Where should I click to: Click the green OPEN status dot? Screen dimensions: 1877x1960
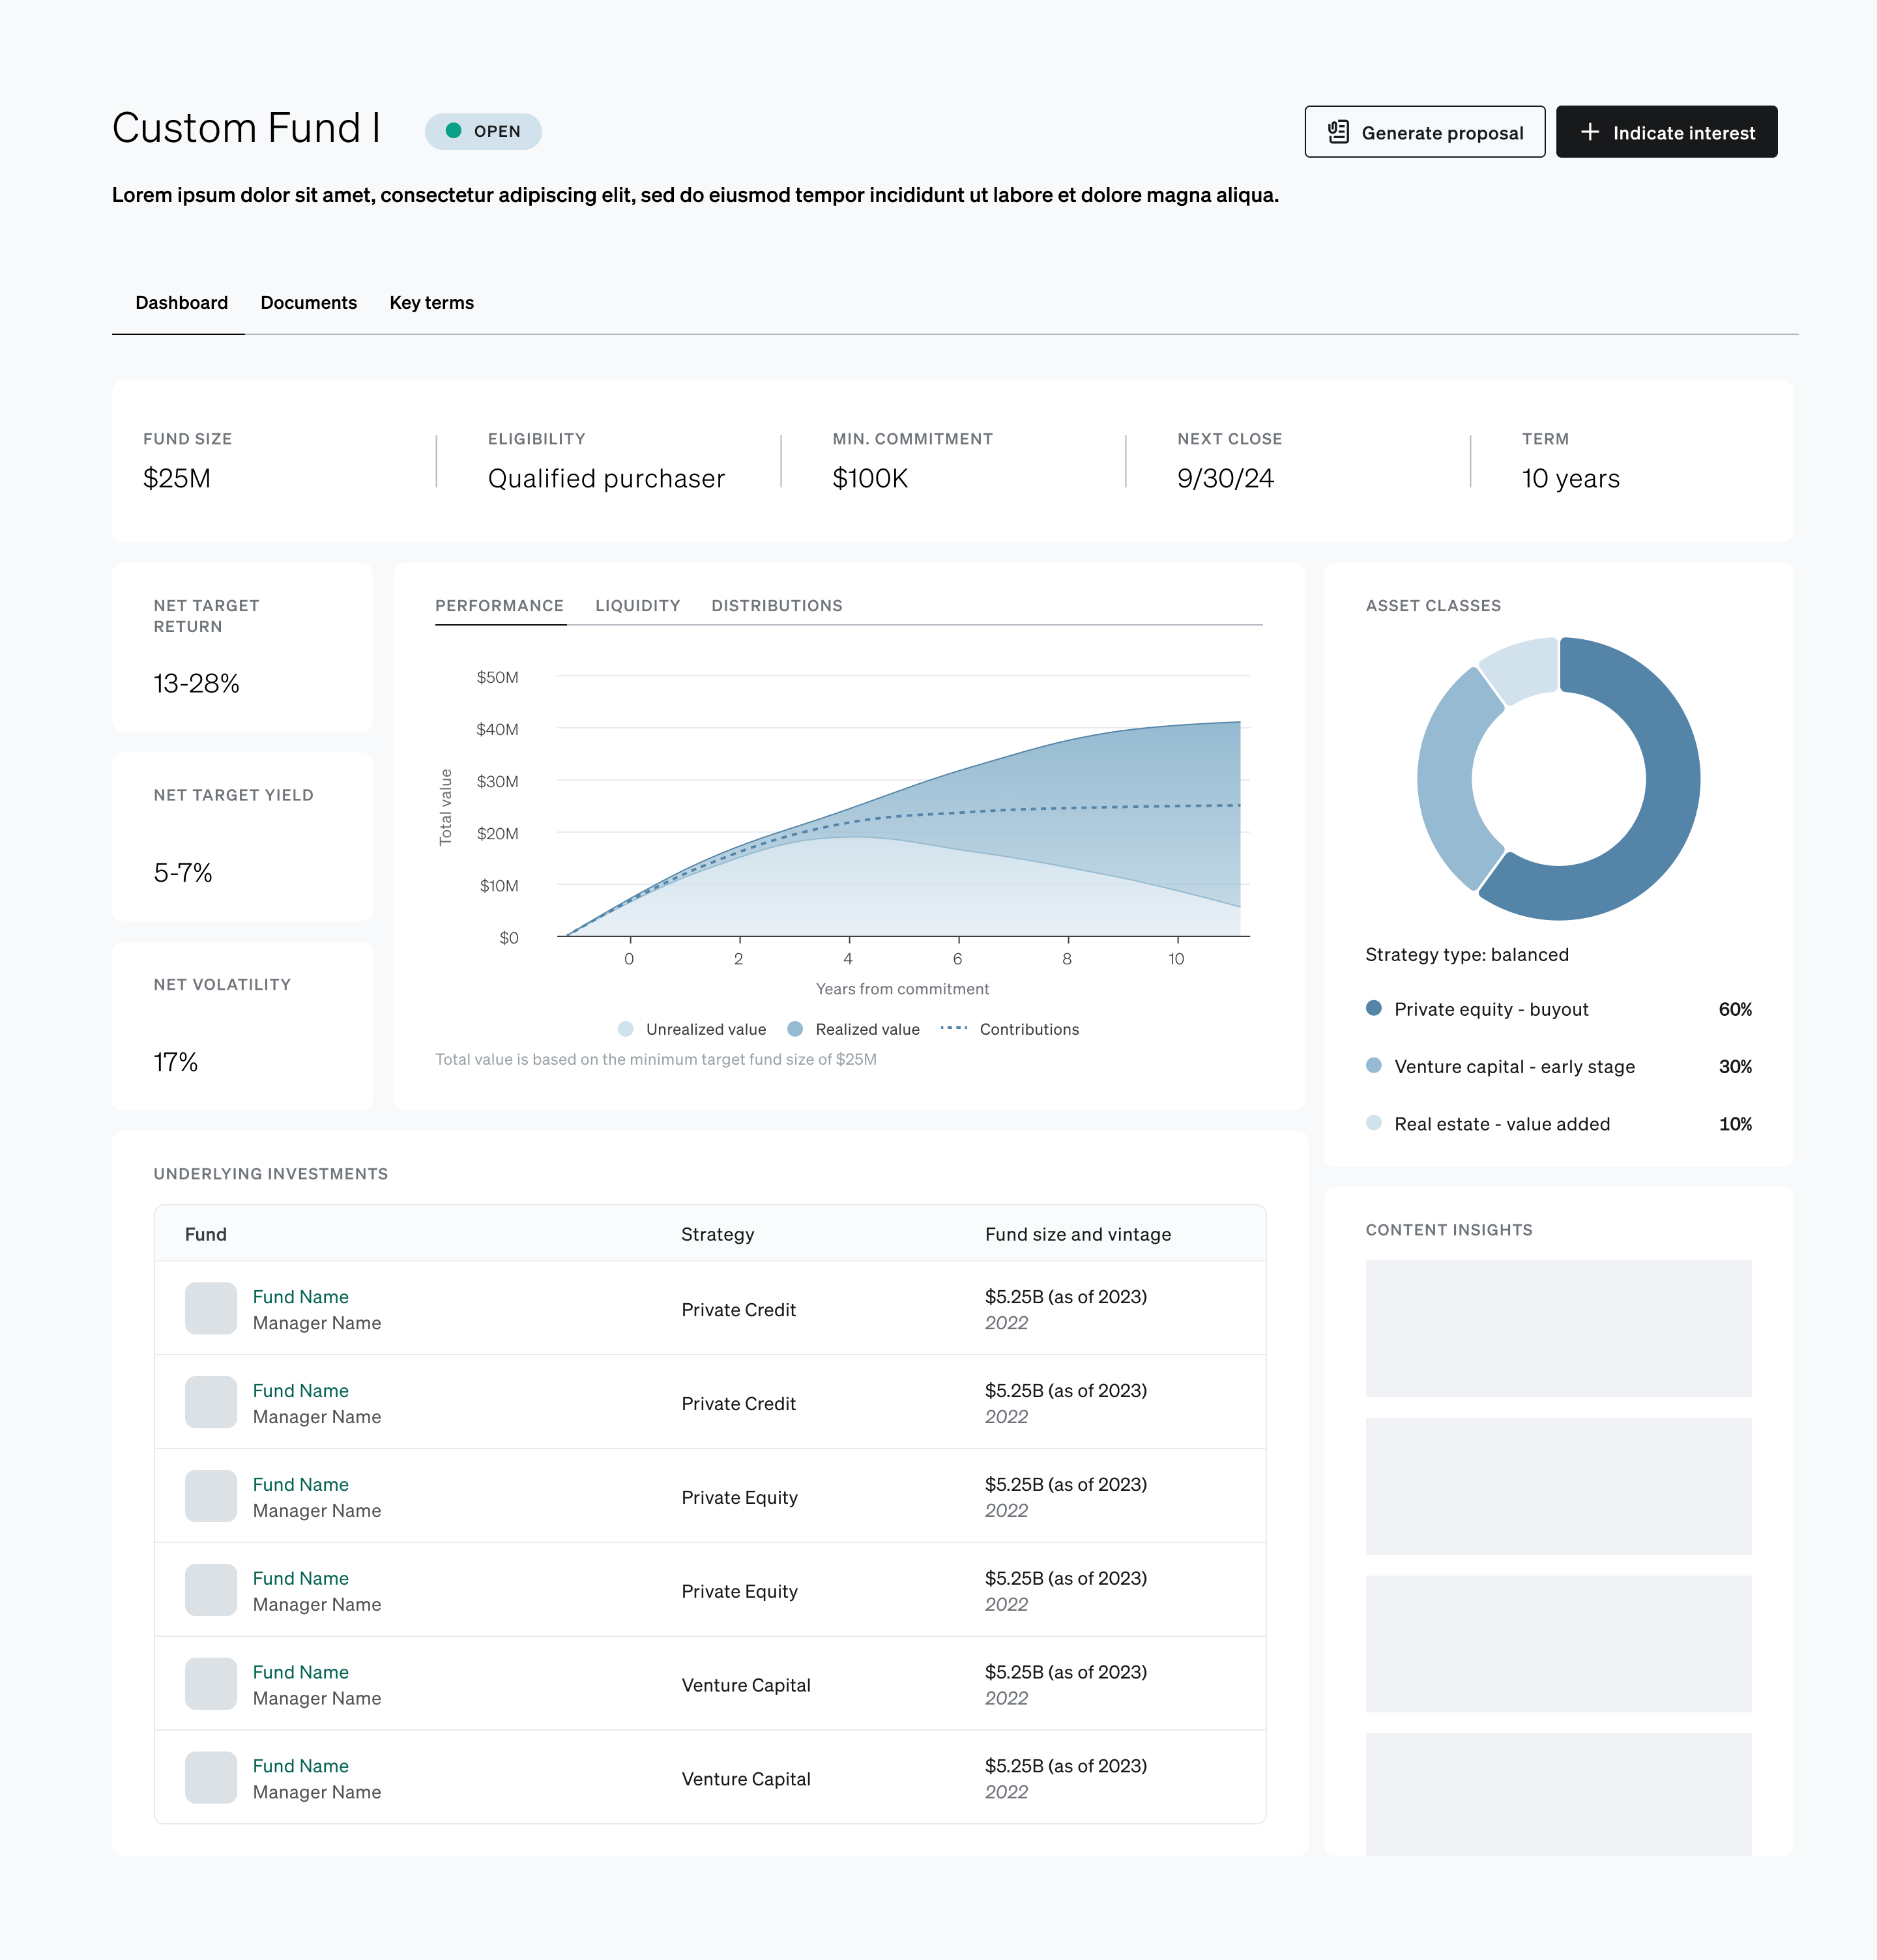[x=453, y=131]
